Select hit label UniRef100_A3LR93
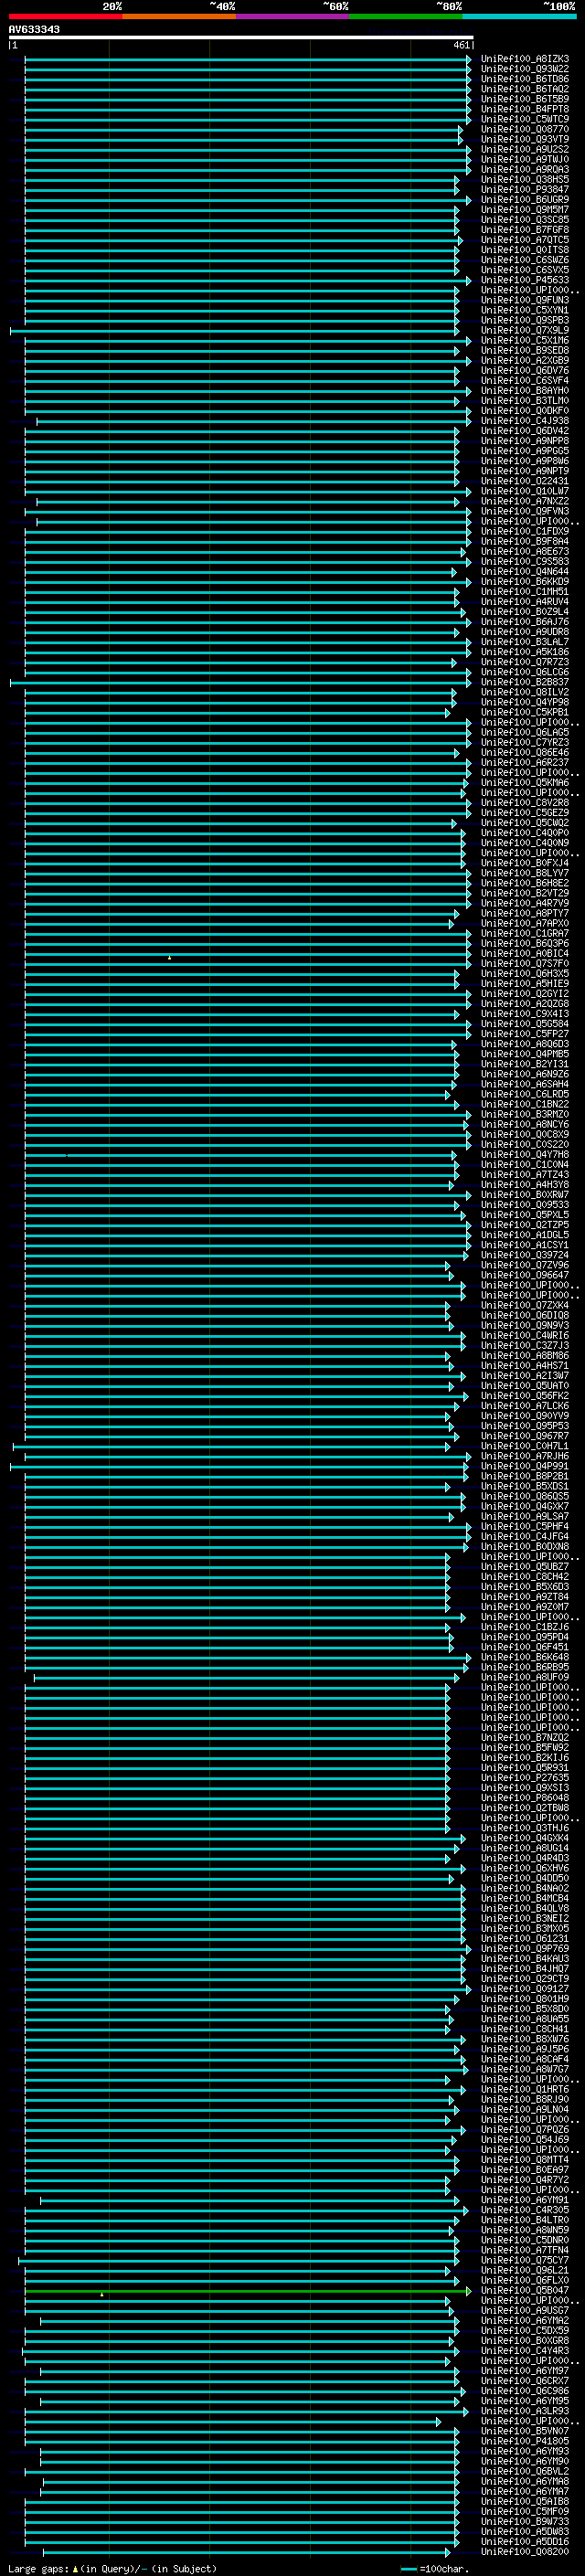The image size is (585, 2576). 525,2411
